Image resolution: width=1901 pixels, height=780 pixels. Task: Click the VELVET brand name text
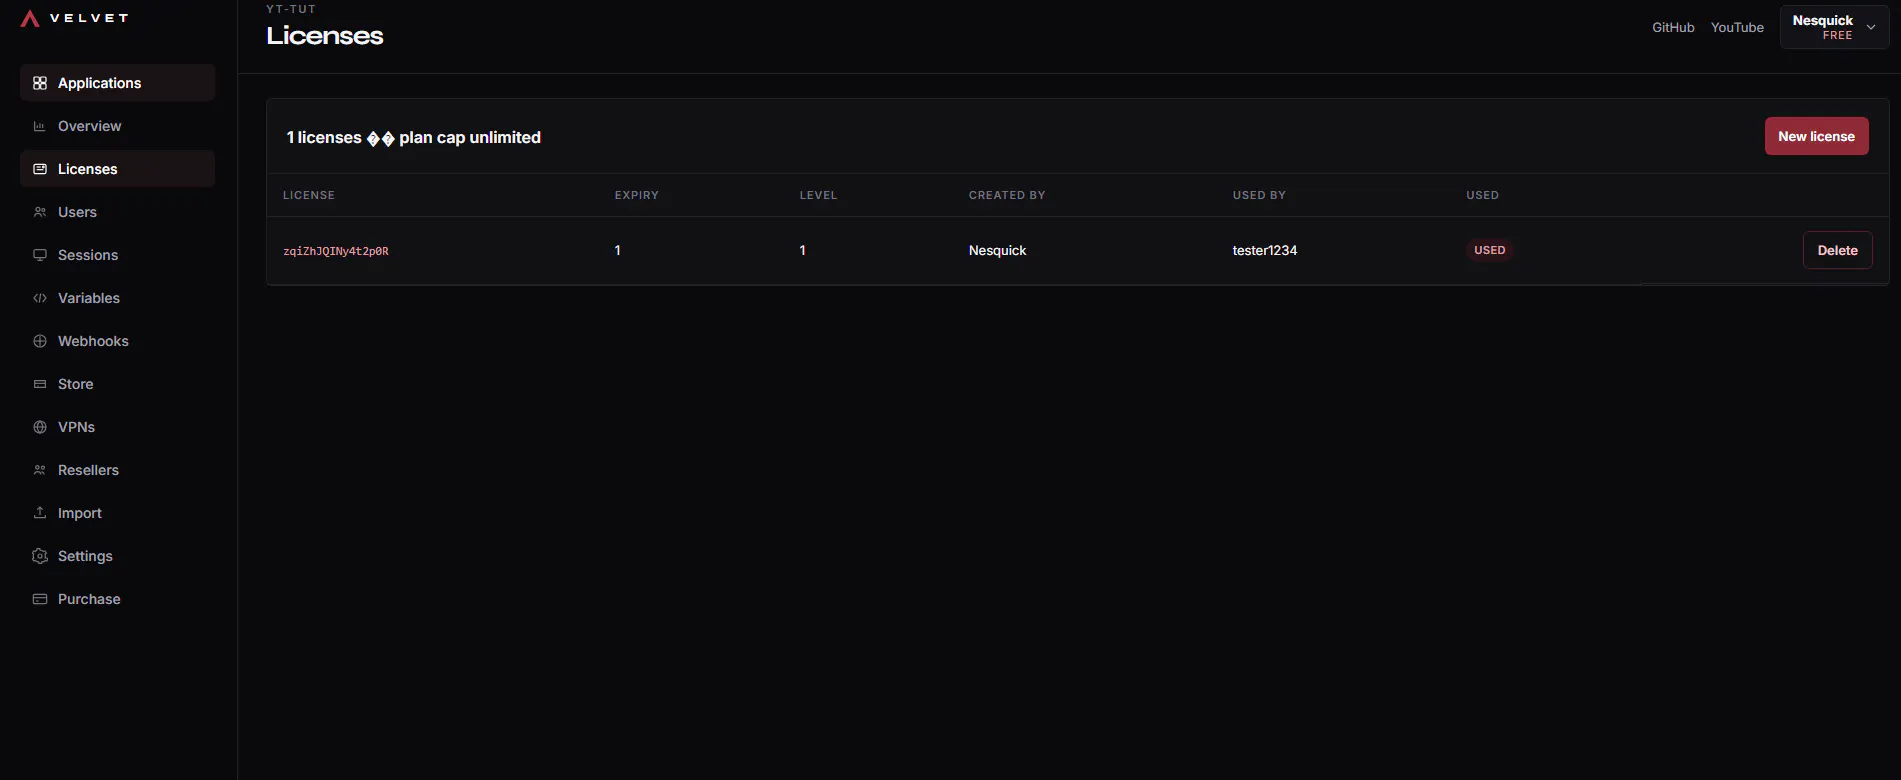(89, 18)
